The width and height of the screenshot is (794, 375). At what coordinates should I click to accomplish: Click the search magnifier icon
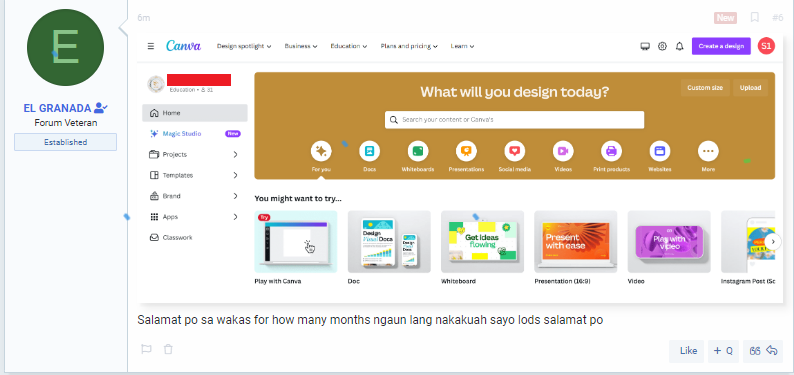(x=394, y=120)
